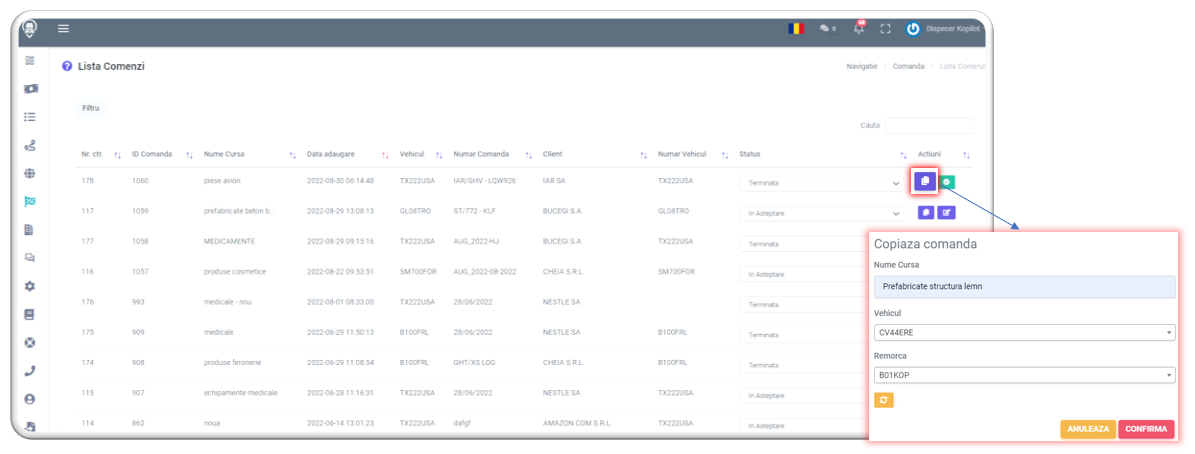Screen dimensions: 1195x454
Task: Open the settings gear in the sidebar
Action: pos(30,286)
